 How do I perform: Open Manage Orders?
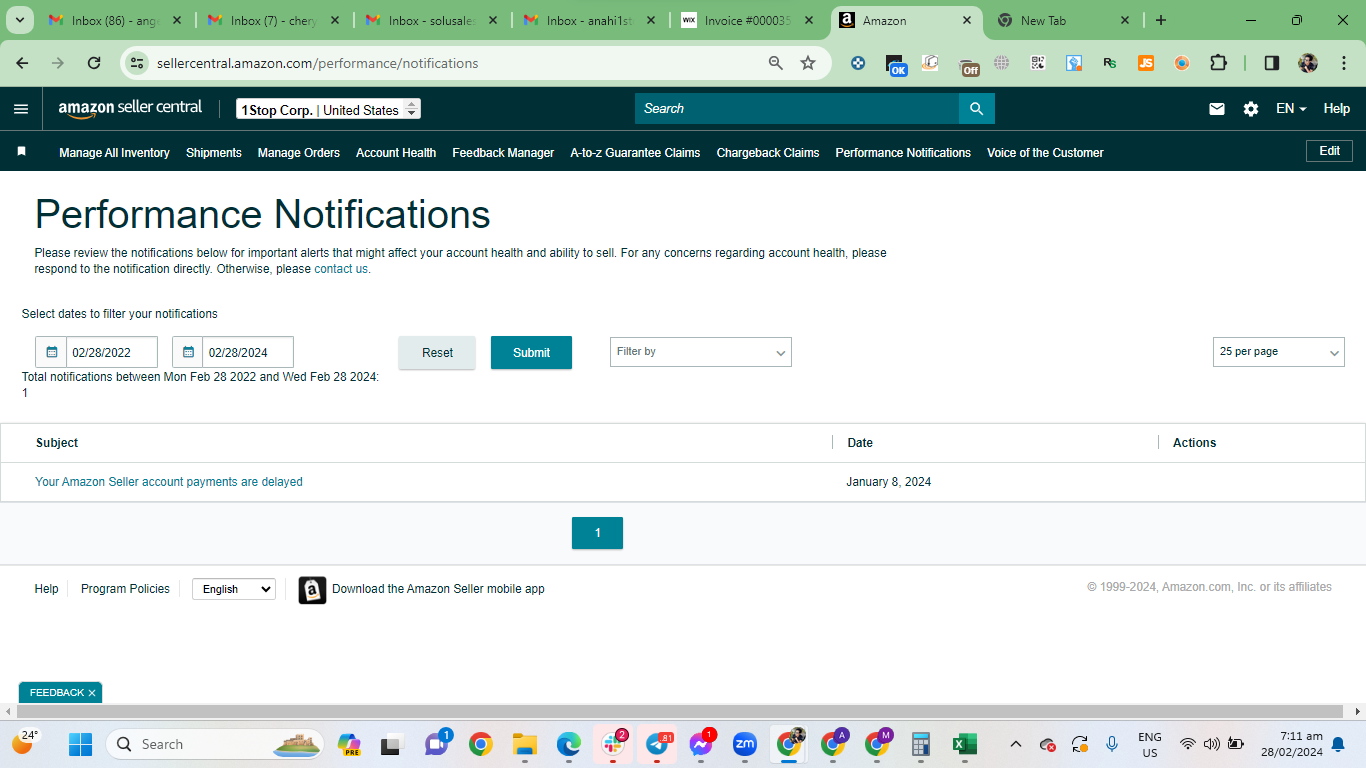coord(299,153)
